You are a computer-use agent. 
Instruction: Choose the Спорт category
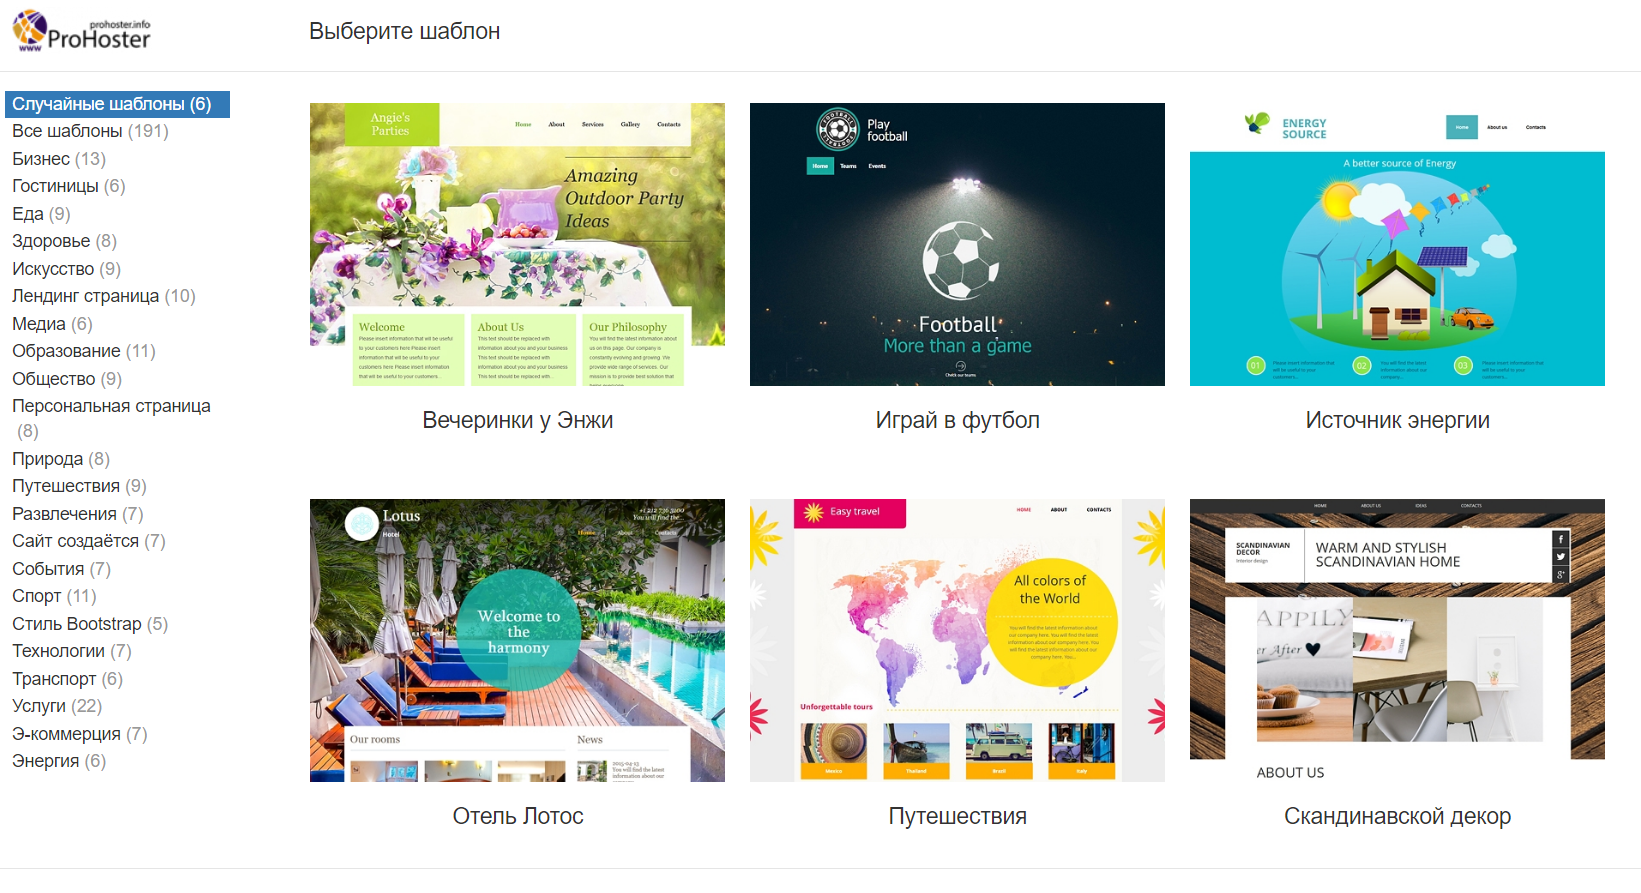tap(54, 596)
